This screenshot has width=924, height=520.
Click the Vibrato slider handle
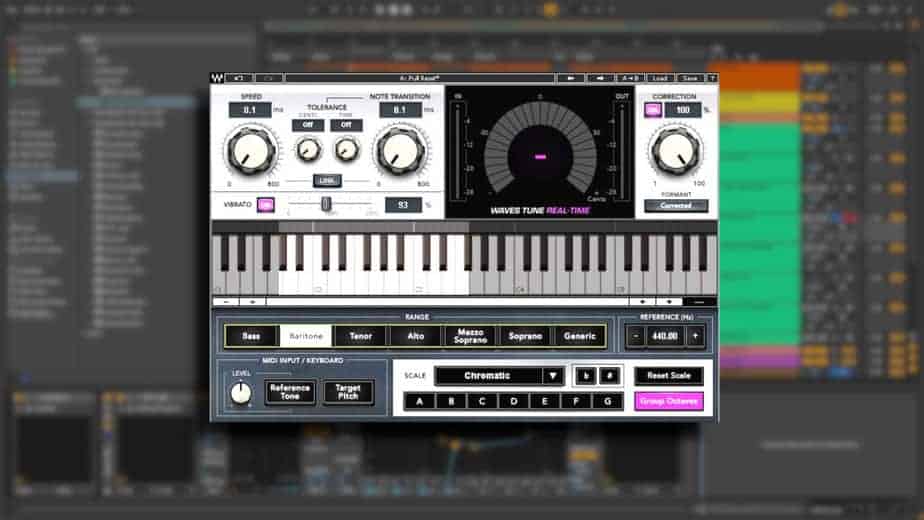click(x=325, y=204)
